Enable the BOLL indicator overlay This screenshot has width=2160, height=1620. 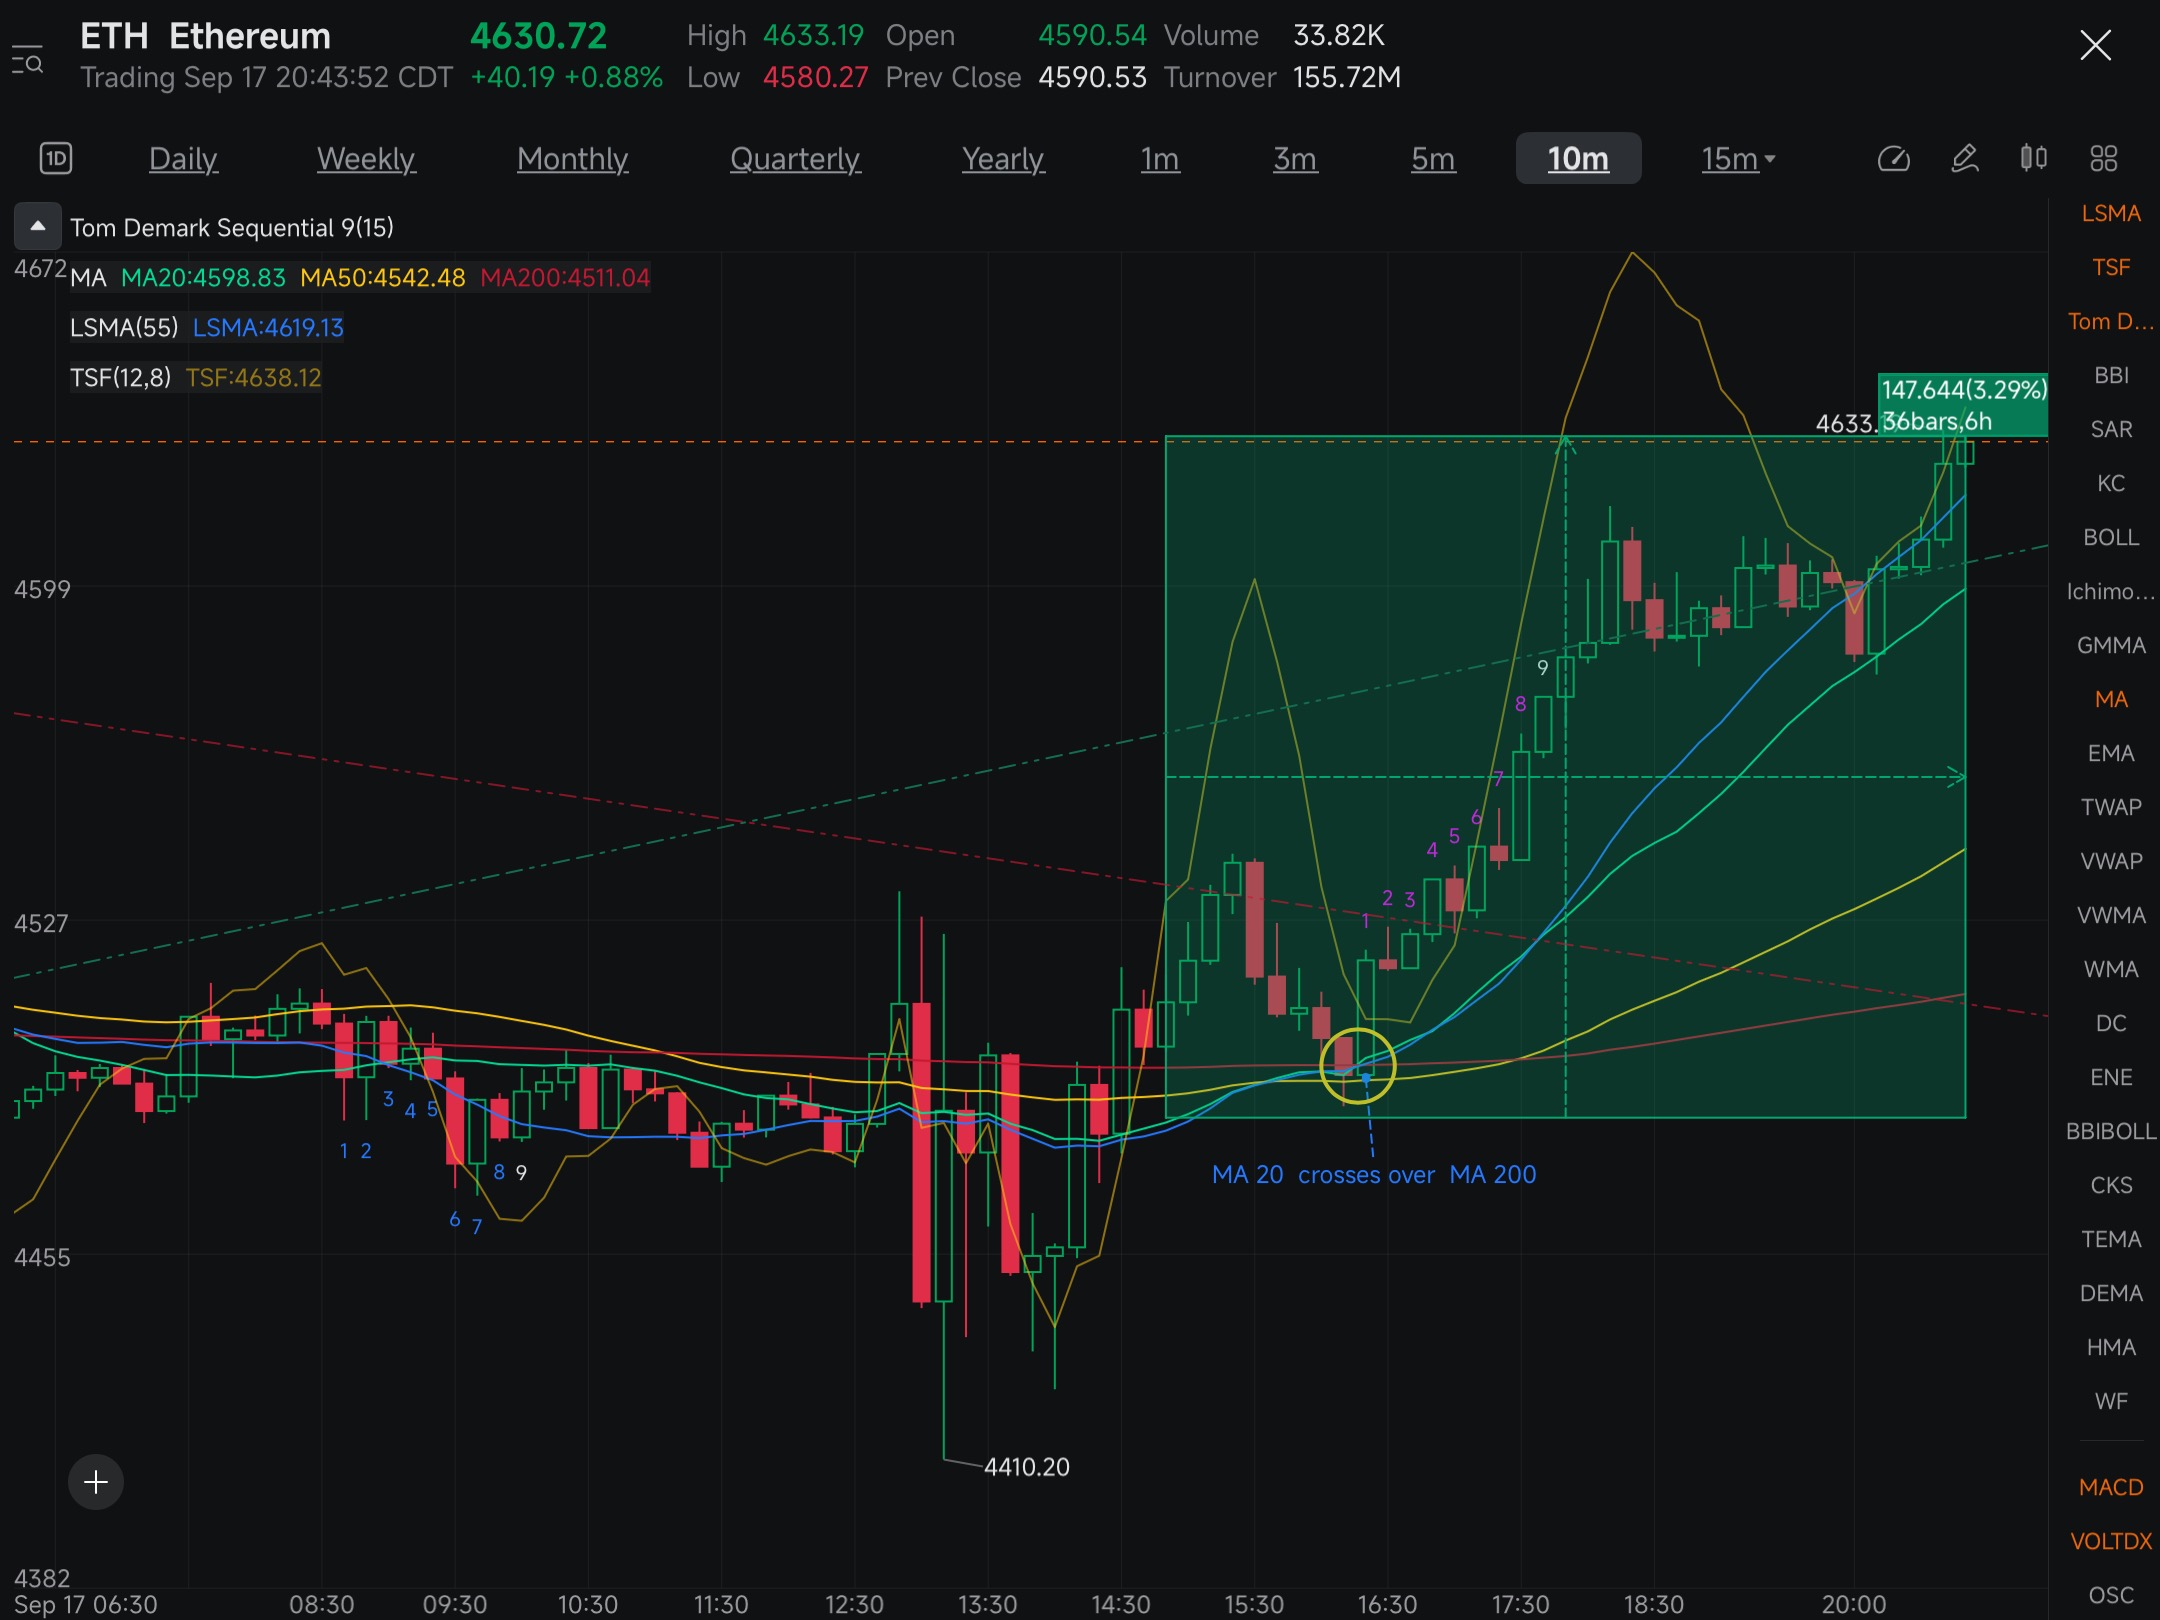click(2110, 537)
